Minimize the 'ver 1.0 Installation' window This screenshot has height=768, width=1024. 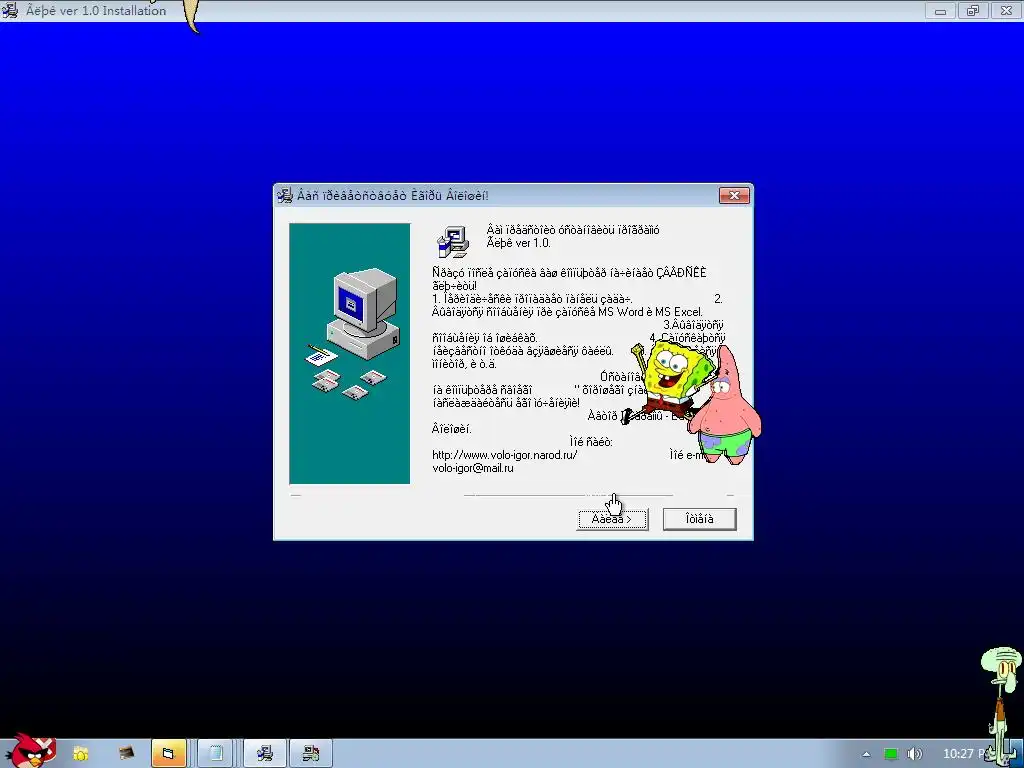pos(940,10)
